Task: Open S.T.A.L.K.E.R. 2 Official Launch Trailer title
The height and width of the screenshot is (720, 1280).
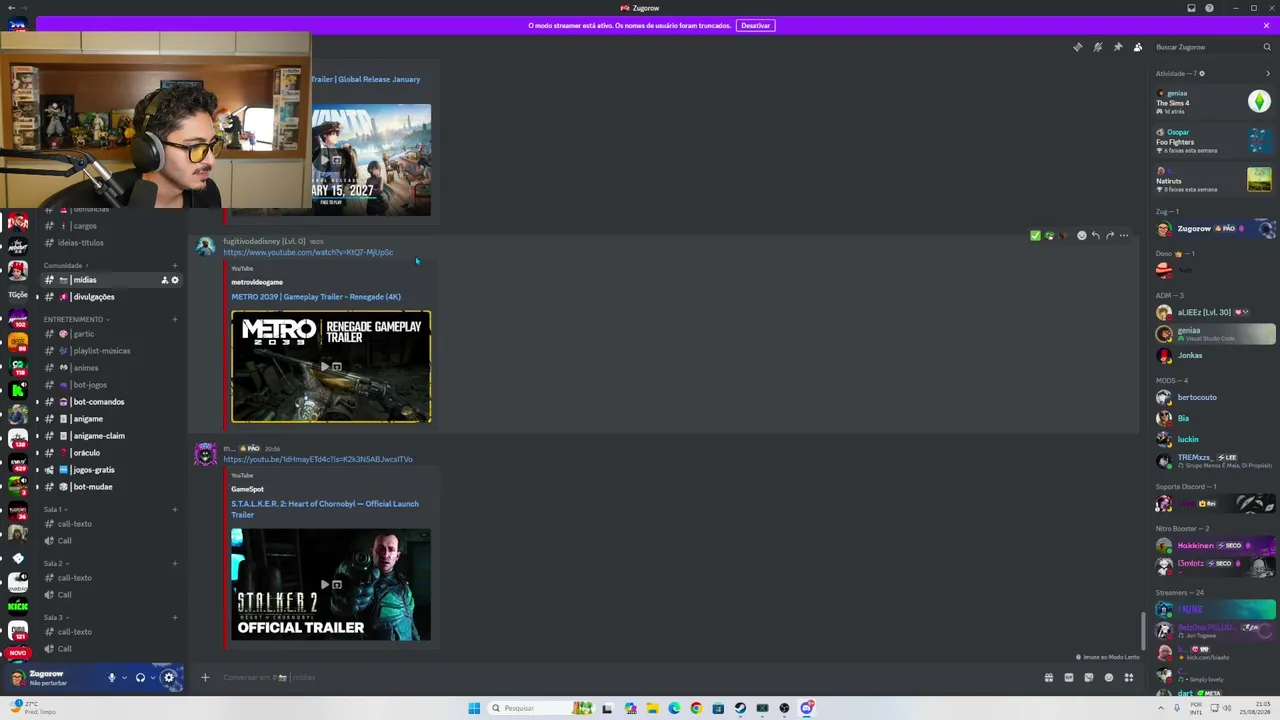Action: pyautogui.click(x=325, y=509)
